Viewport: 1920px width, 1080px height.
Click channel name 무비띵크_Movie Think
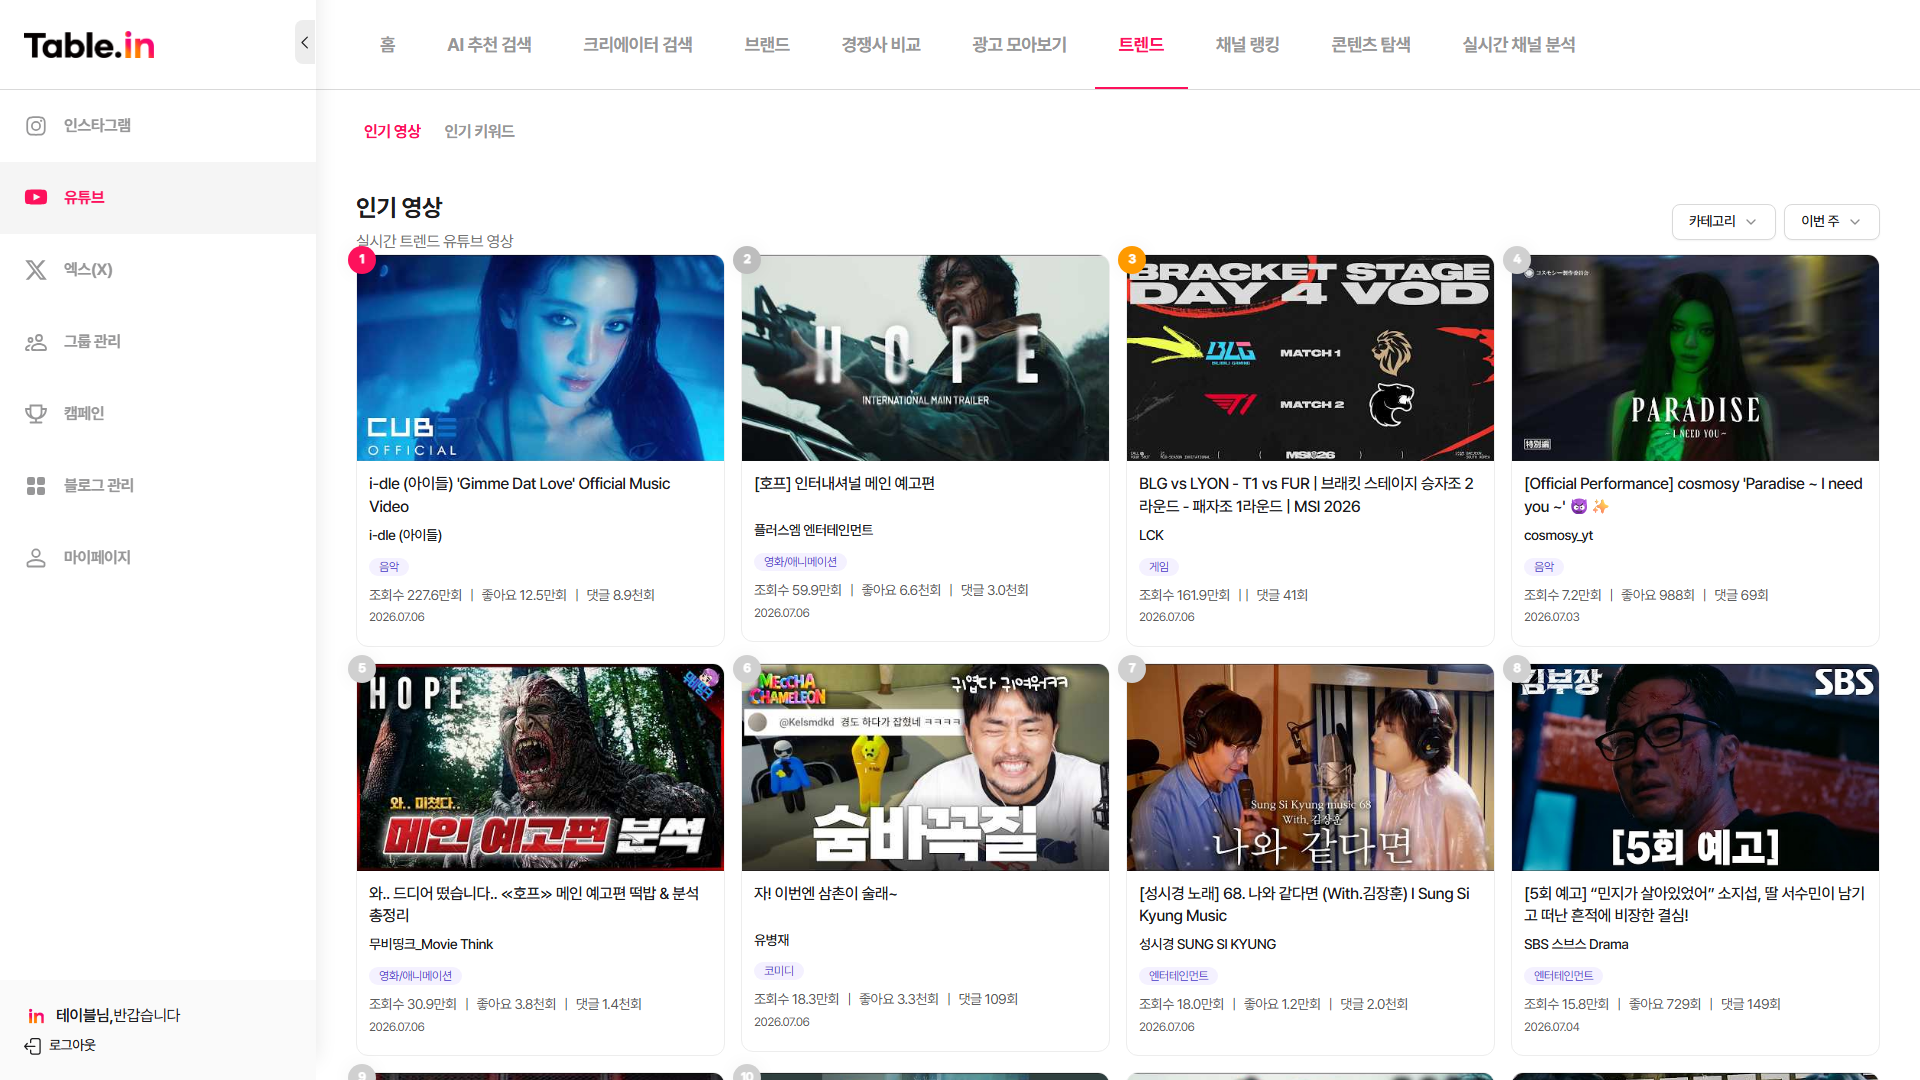click(x=430, y=945)
